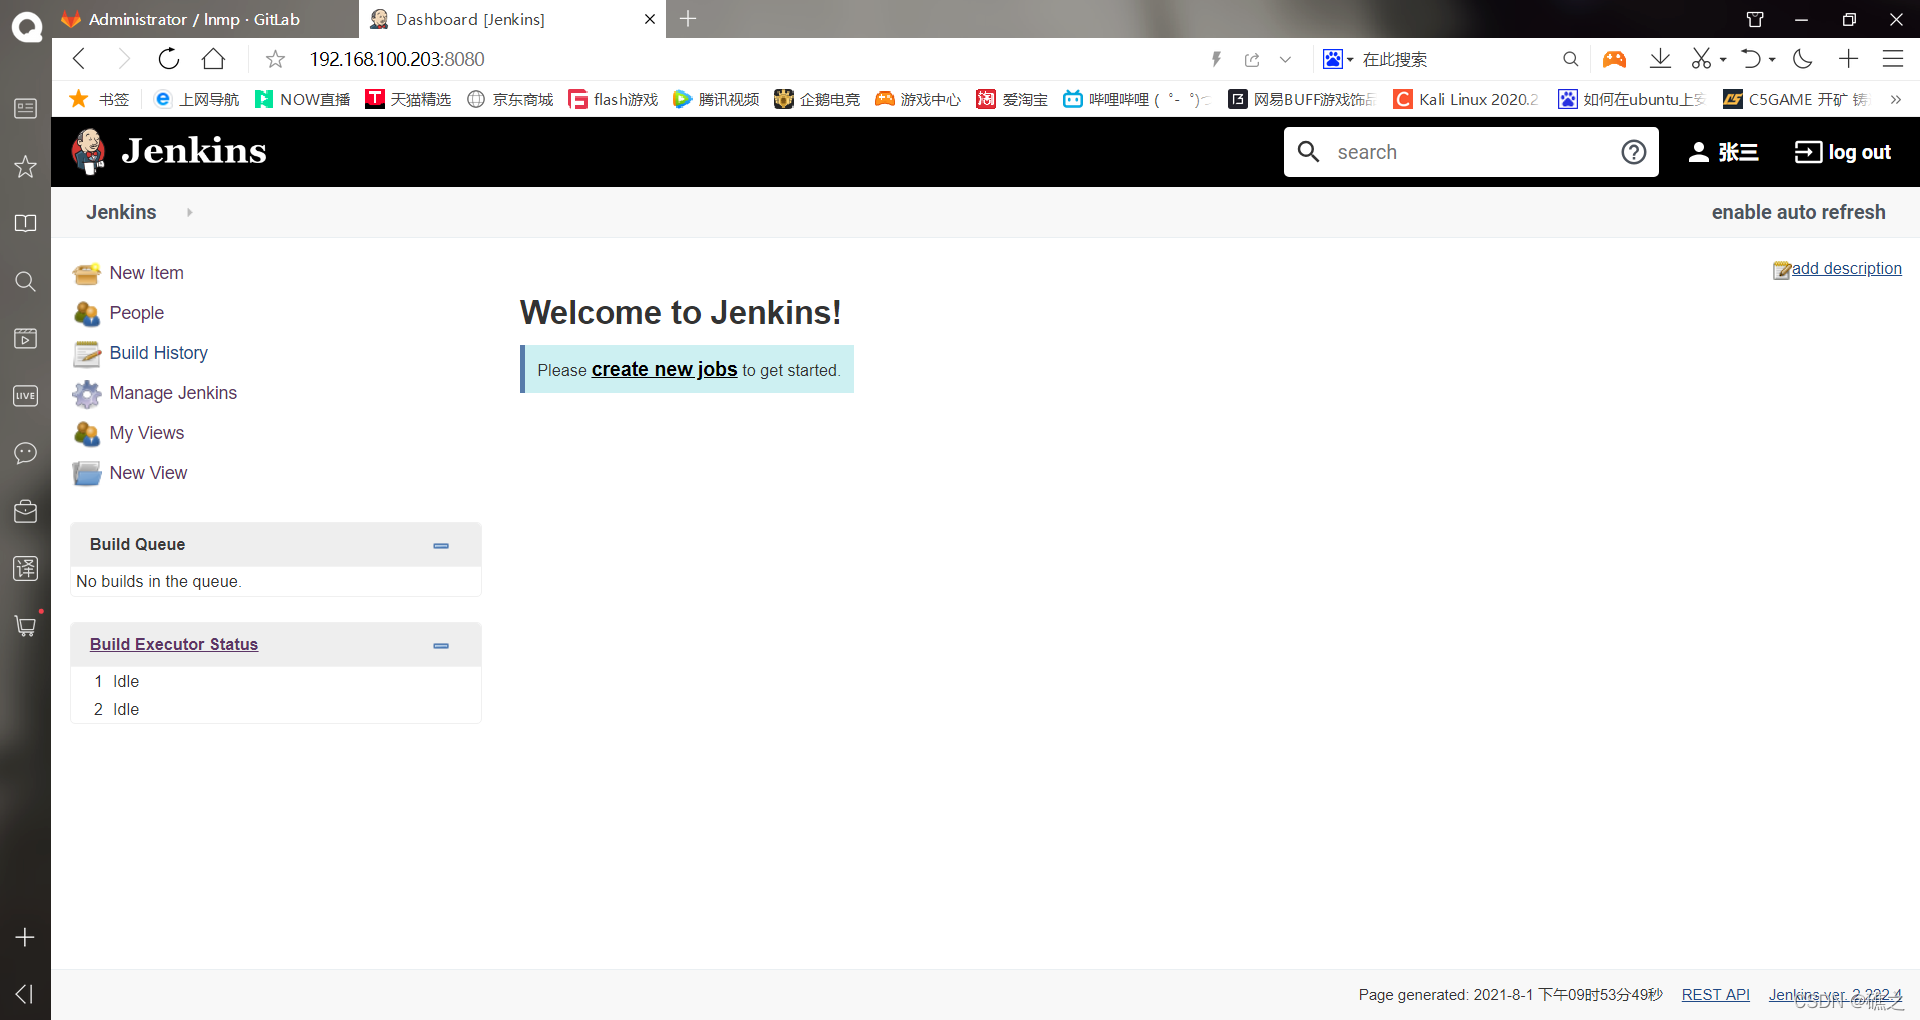Screen dimensions: 1920x1020
Task: Open the Manage Jenkins link
Action: [173, 393]
